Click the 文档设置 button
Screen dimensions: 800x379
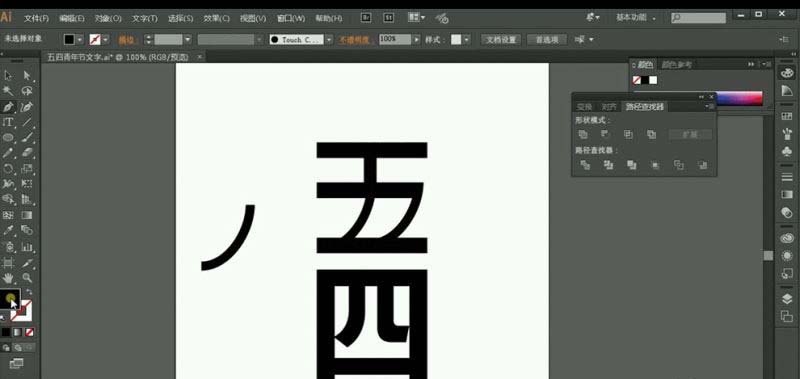[501, 39]
